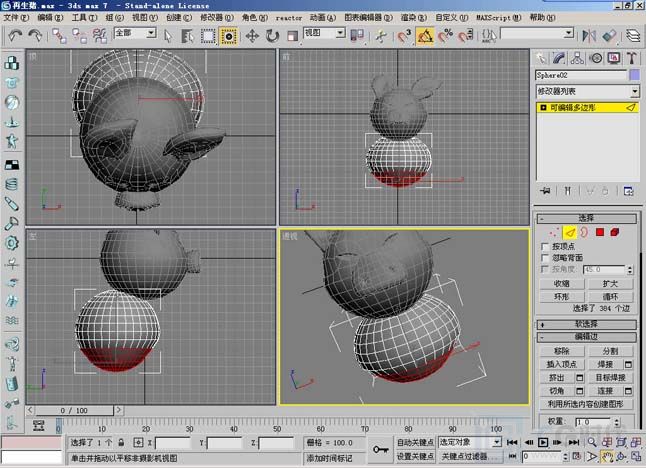This screenshot has width=646, height=468.
Task: Select the Bind to Space Warp tool
Action: coord(100,36)
